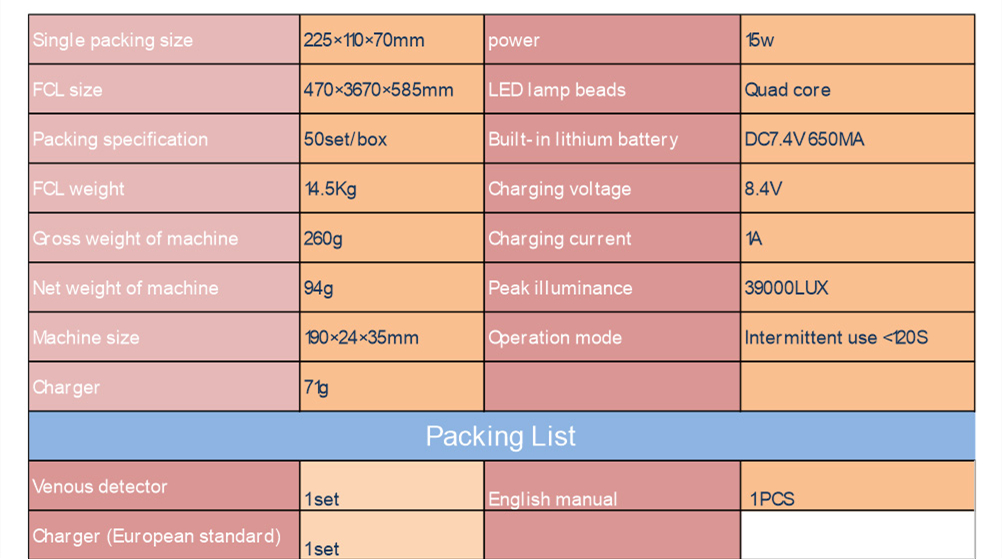The image size is (1002, 559).
Task: Select the power 15w value cell
Action: point(858,40)
